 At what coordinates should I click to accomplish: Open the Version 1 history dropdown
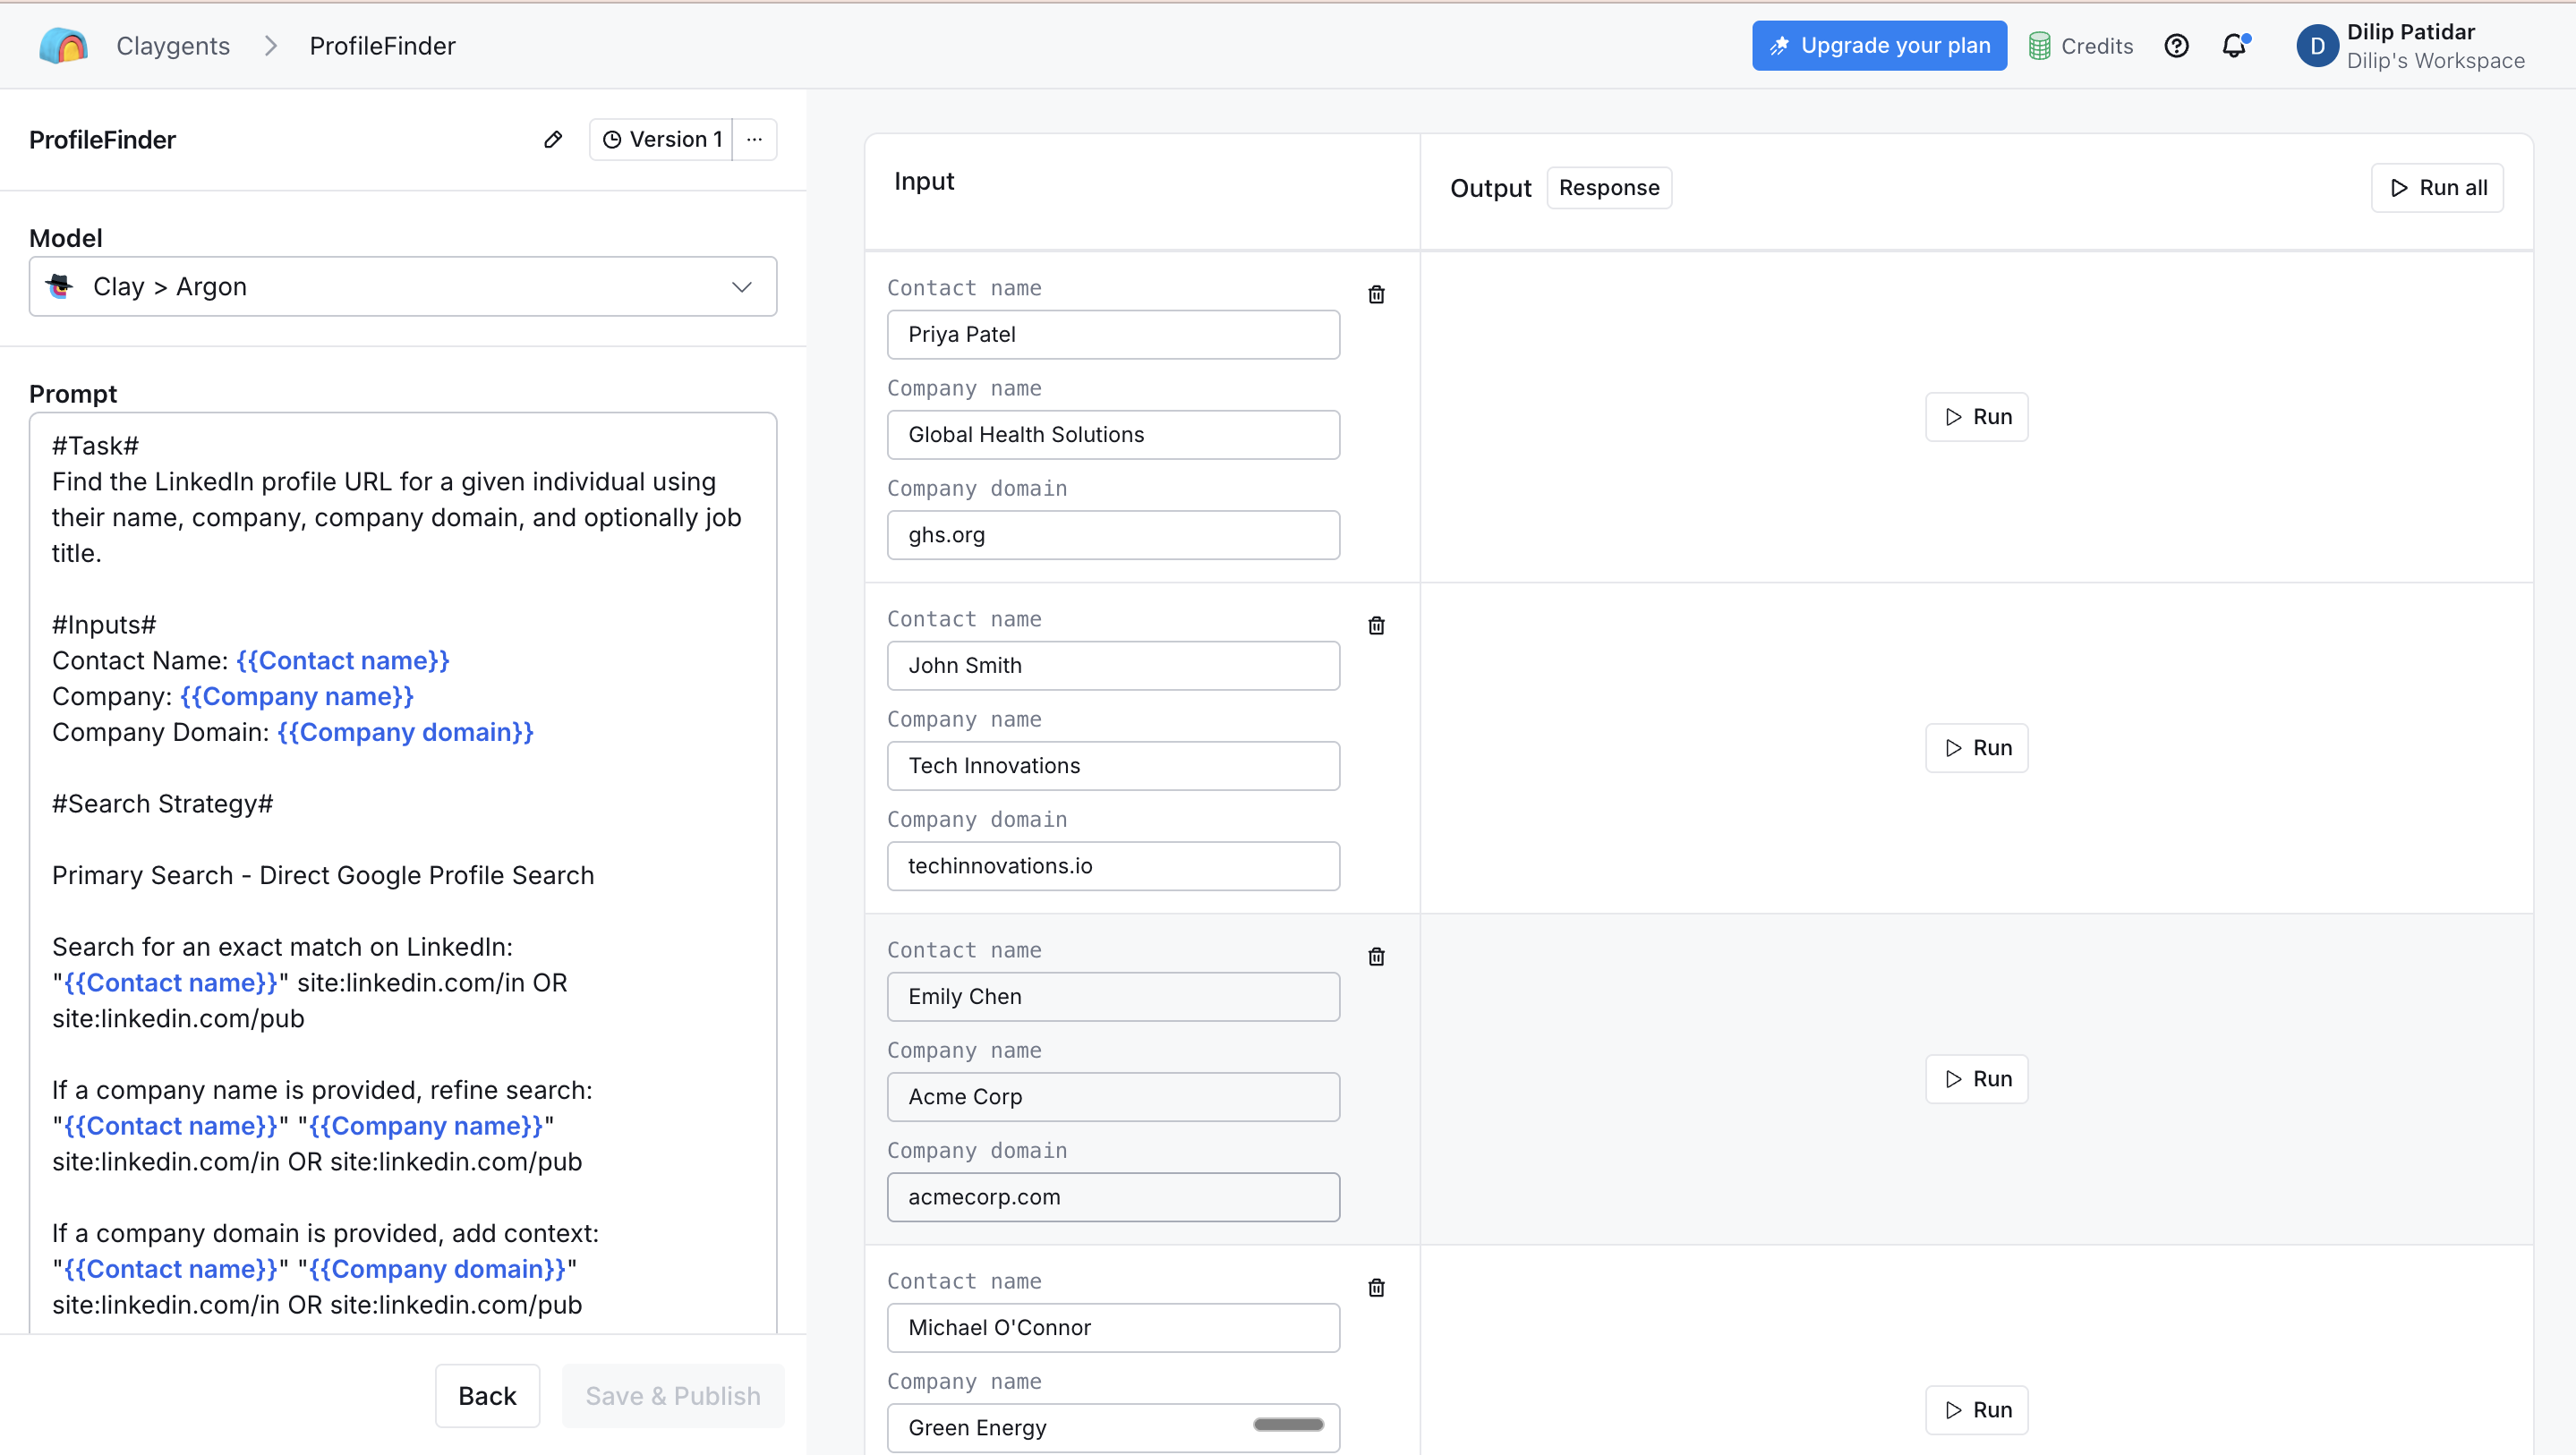(663, 139)
